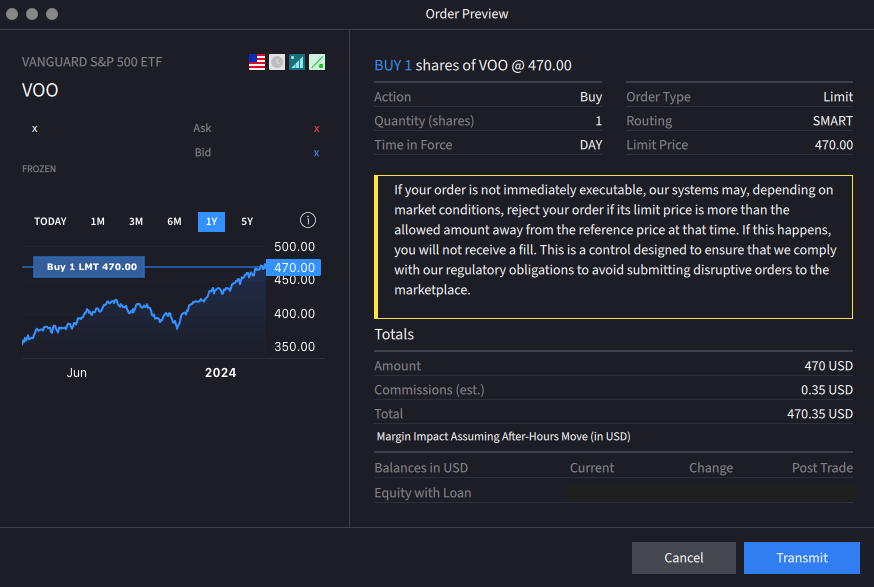Click the 470.00 price label on chart axis
Screen dimensions: 874x587
tap(294, 268)
